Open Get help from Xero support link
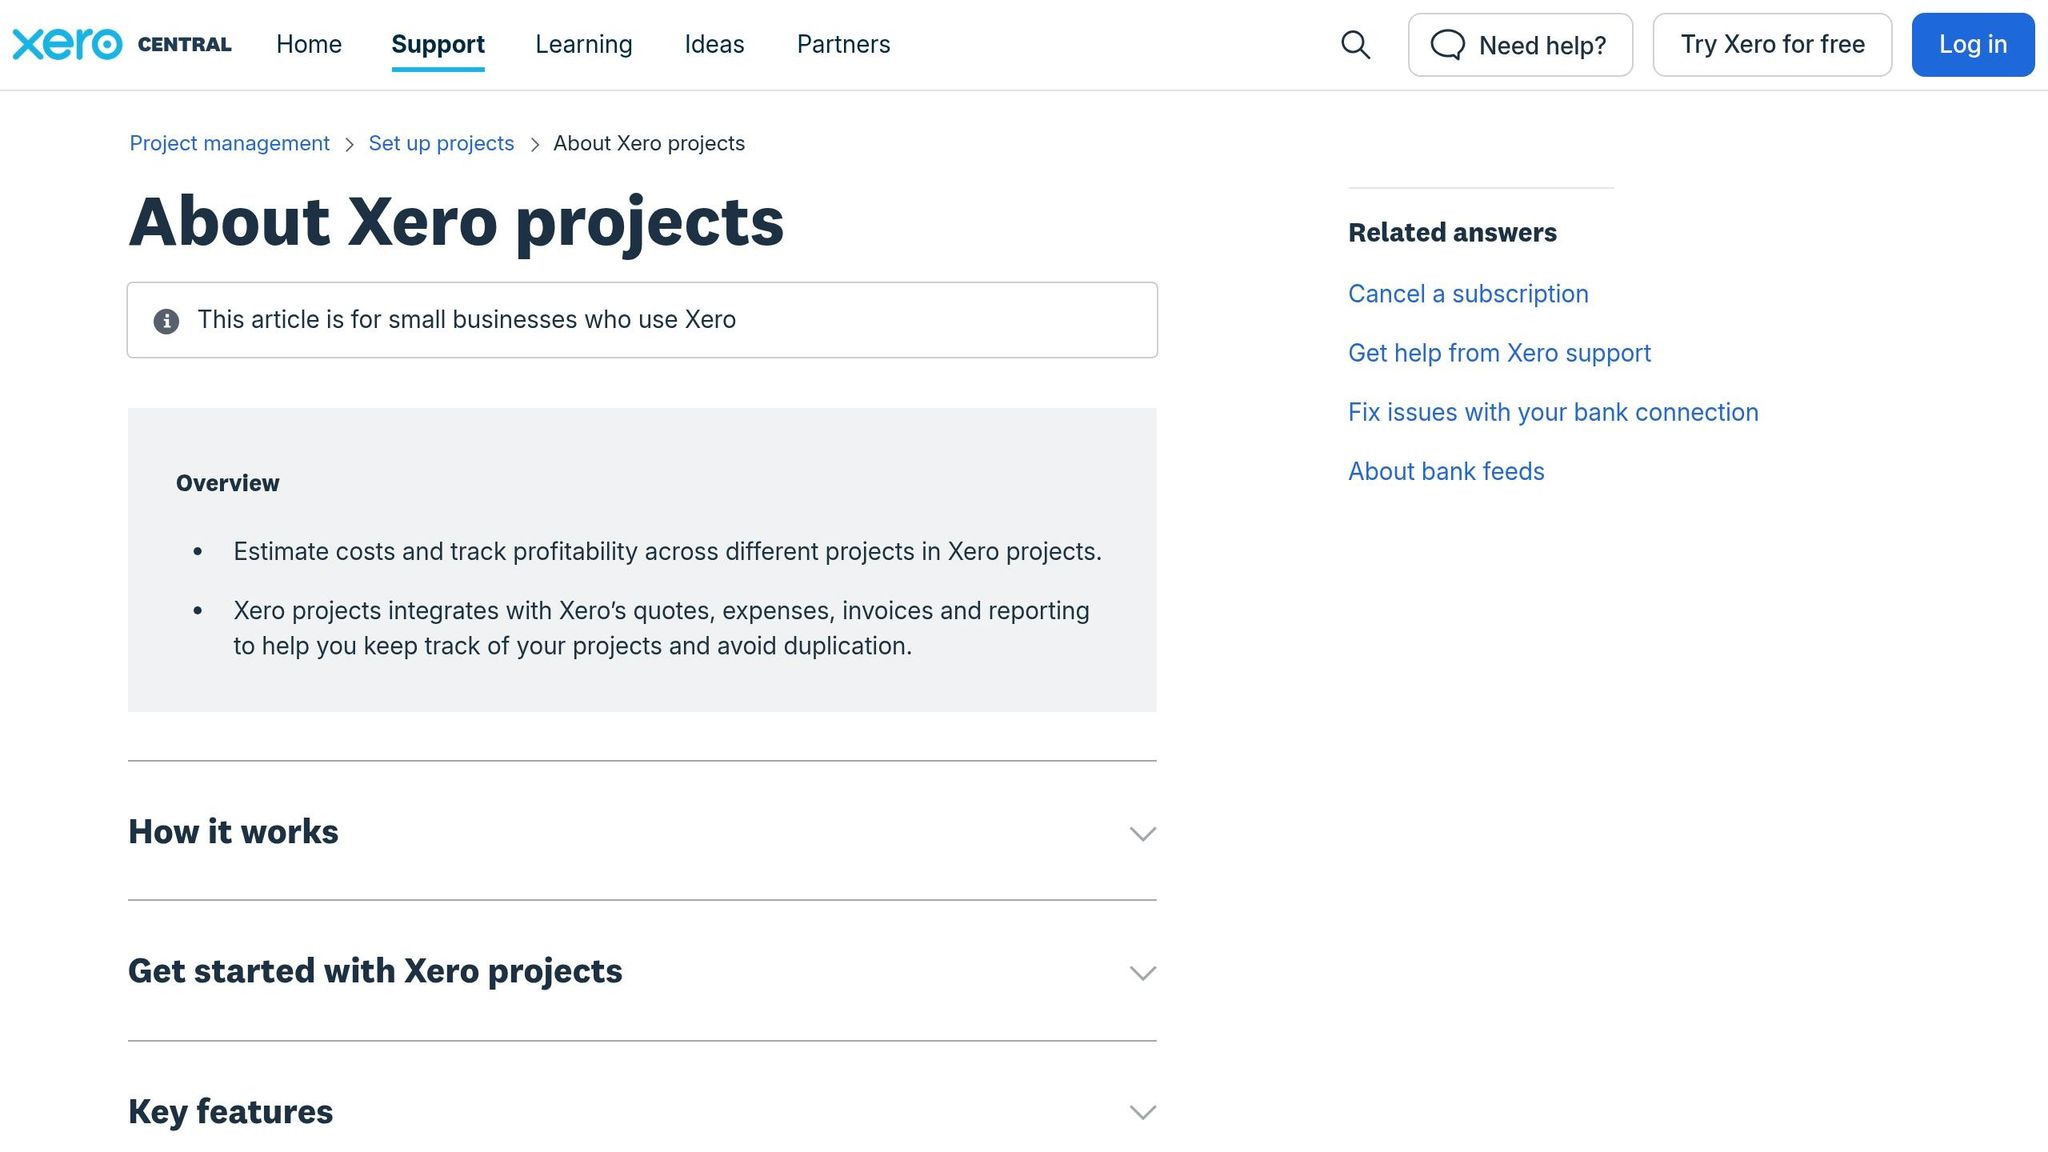The height and width of the screenshot is (1152, 2048). pos(1499,353)
